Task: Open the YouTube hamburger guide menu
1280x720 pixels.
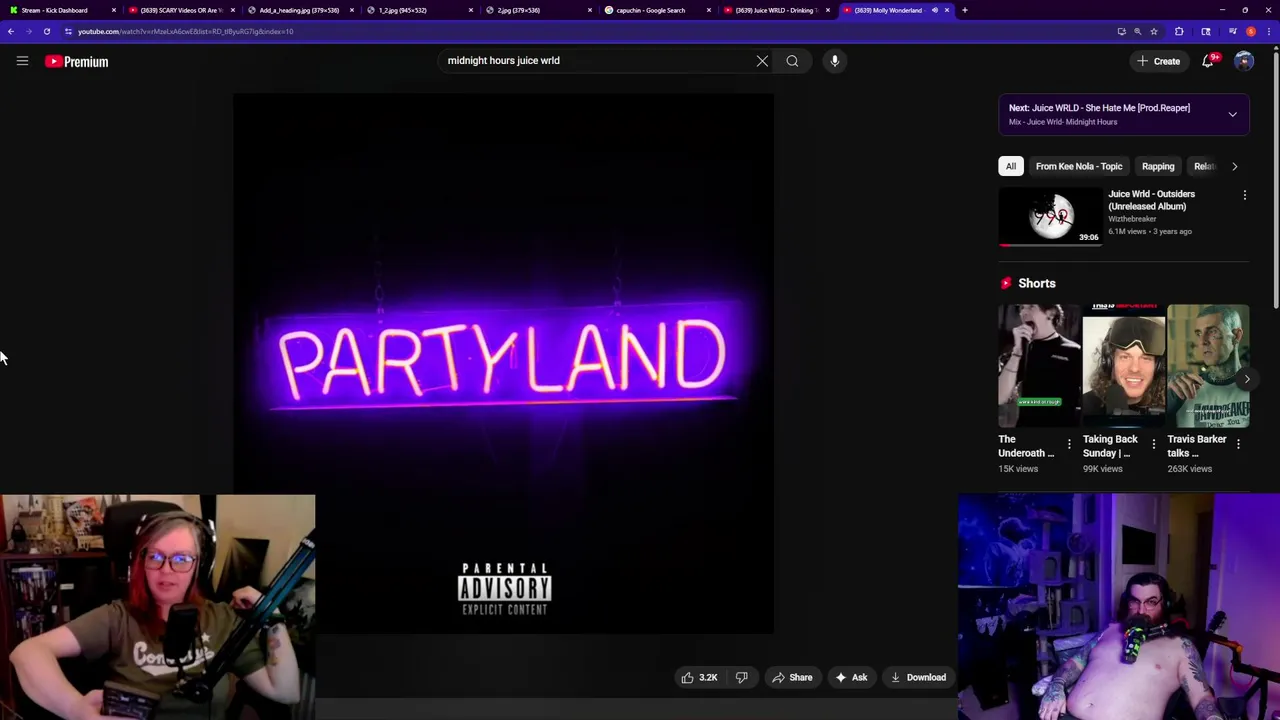Action: tap(22, 61)
